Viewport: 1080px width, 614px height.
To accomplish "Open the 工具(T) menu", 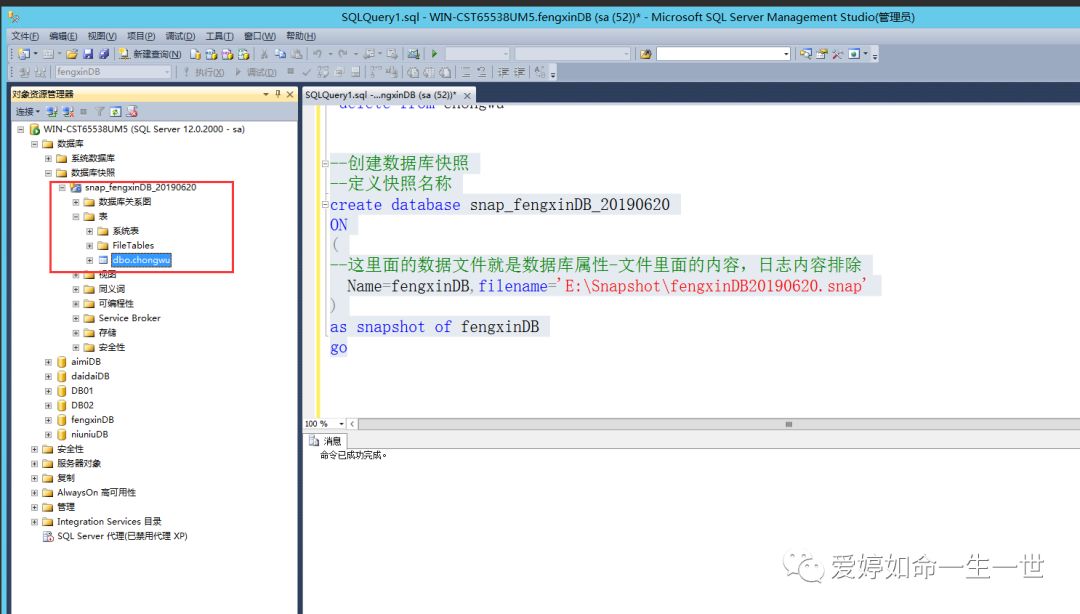I will coord(220,36).
